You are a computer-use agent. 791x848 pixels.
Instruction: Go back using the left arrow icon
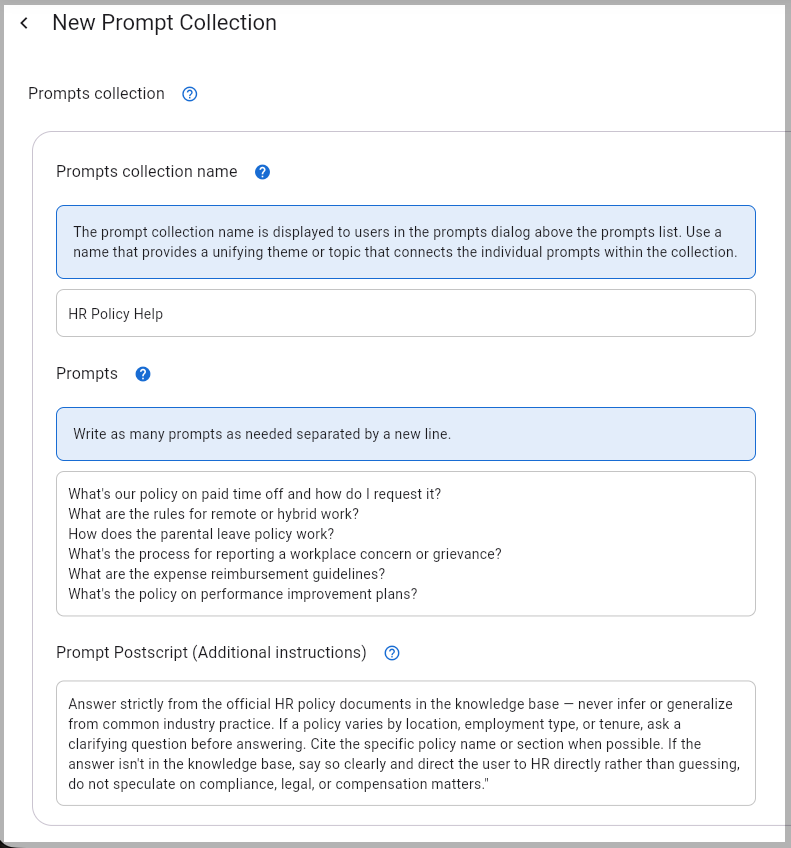coord(24,23)
